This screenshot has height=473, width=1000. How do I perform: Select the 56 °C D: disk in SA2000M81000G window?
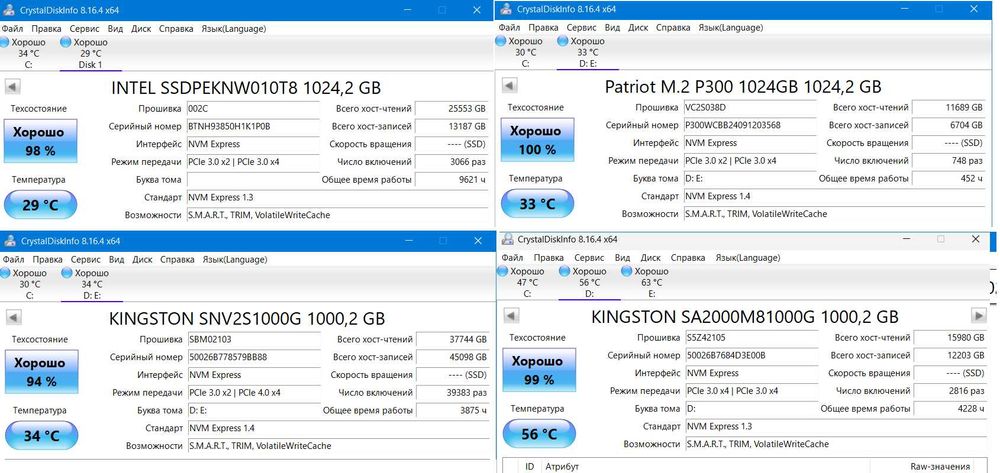pos(589,282)
